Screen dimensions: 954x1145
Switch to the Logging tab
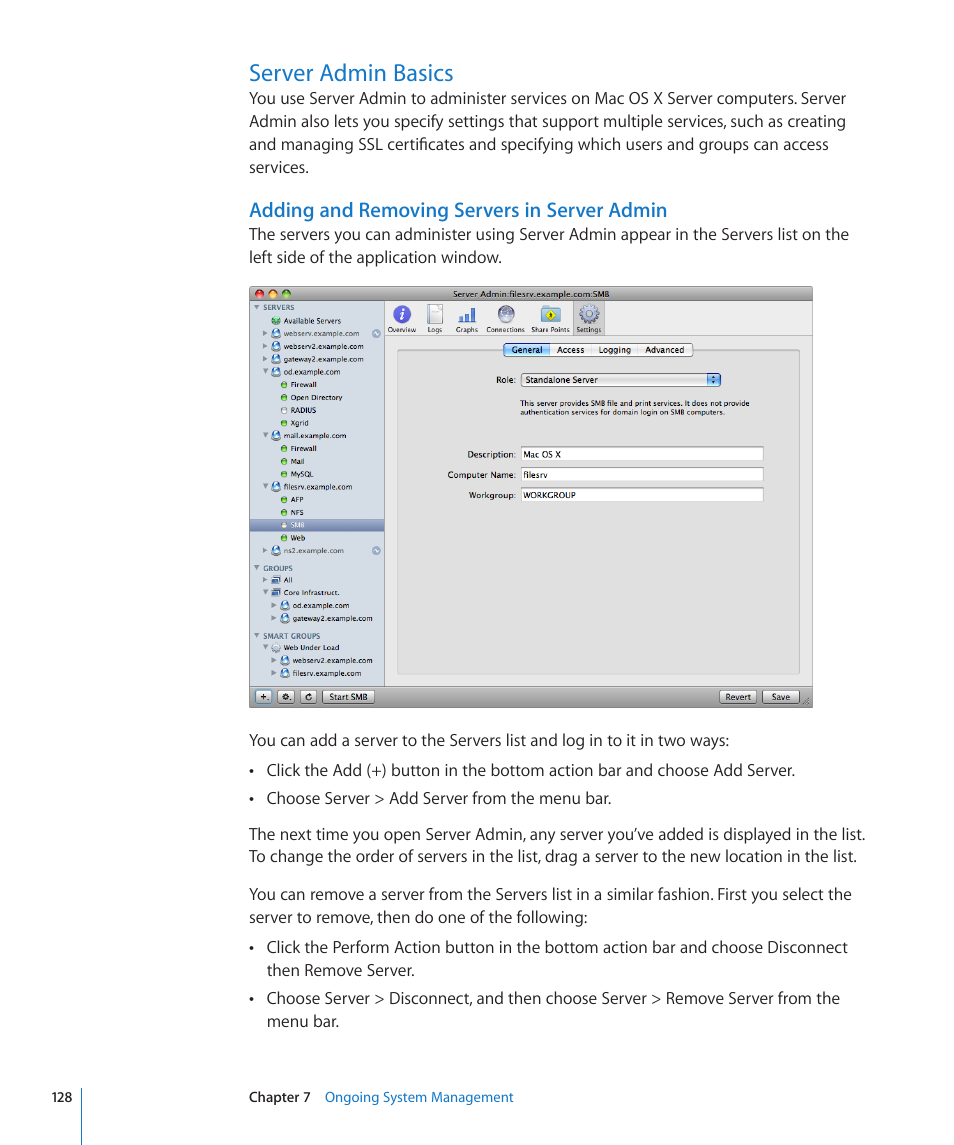[x=614, y=350]
